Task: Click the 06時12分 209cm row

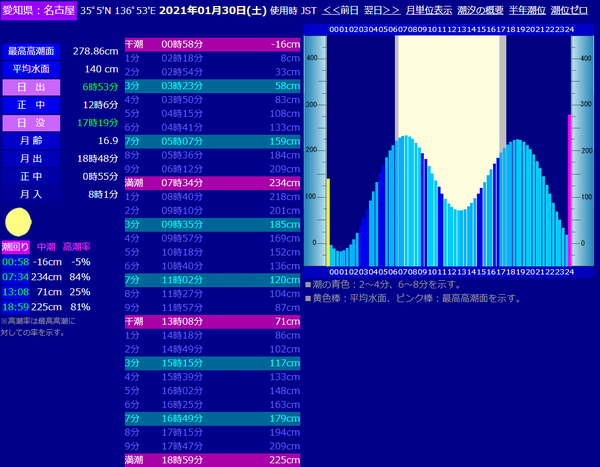Action: (x=212, y=169)
